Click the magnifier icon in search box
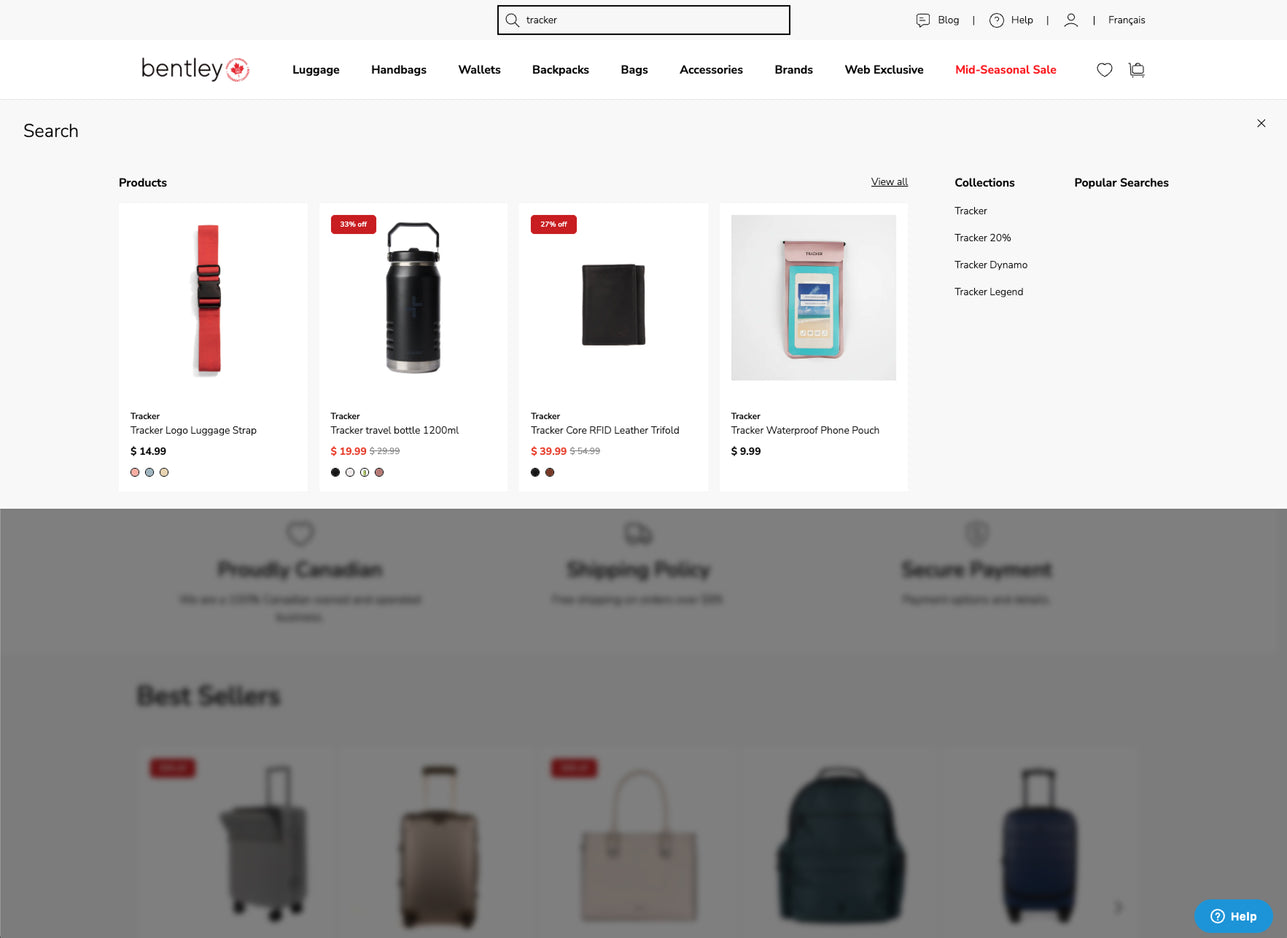Screen dimensions: 1287x938 (512, 20)
